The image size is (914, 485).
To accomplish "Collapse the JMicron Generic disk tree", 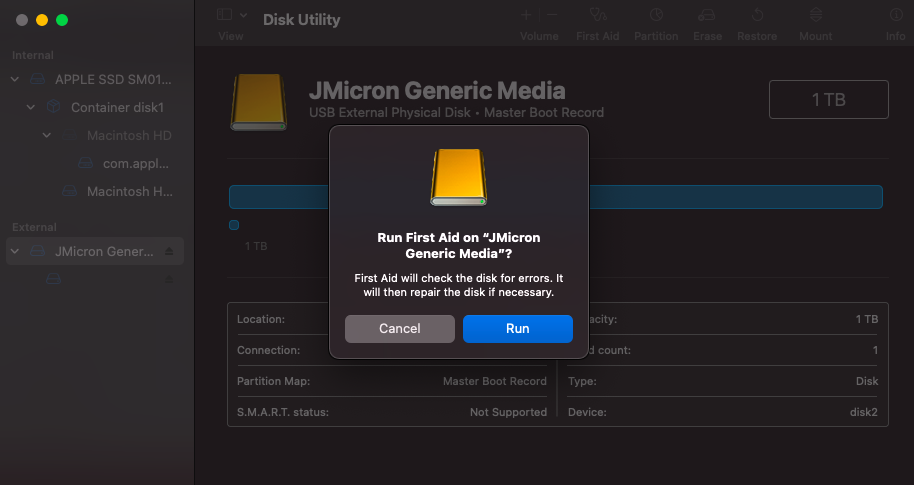I will point(15,251).
